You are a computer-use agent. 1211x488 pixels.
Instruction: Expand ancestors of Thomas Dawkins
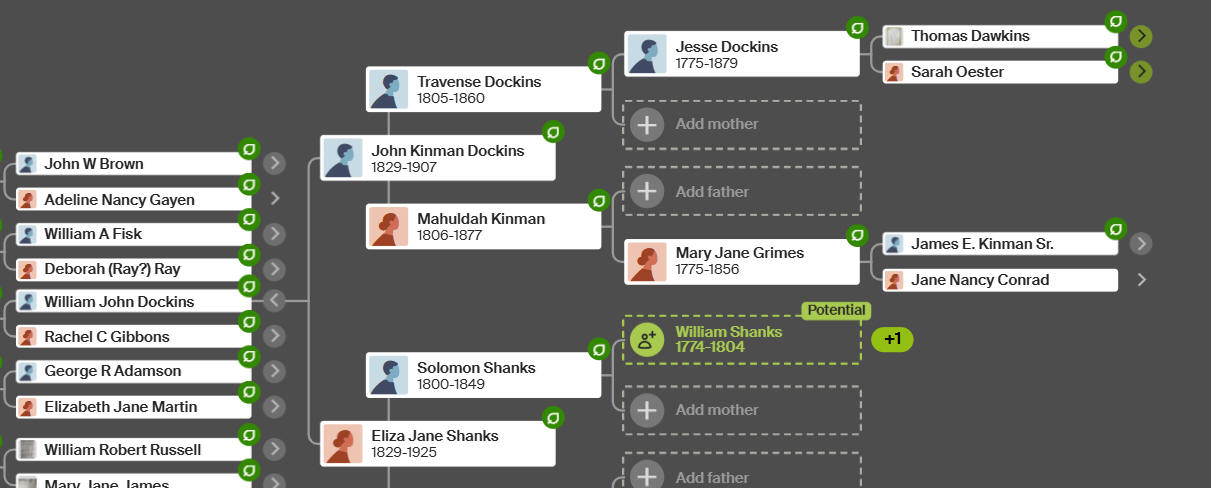(1141, 37)
